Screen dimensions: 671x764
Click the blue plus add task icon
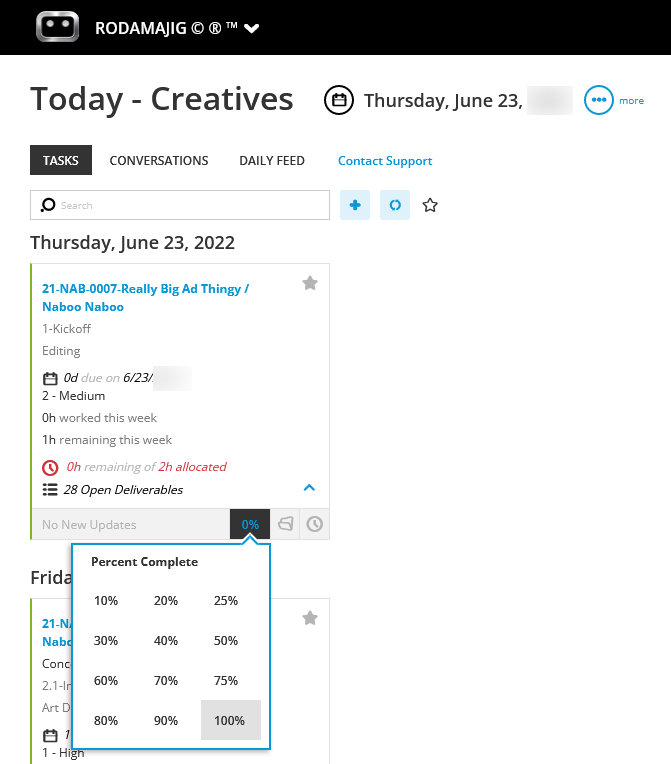pyautogui.click(x=355, y=205)
